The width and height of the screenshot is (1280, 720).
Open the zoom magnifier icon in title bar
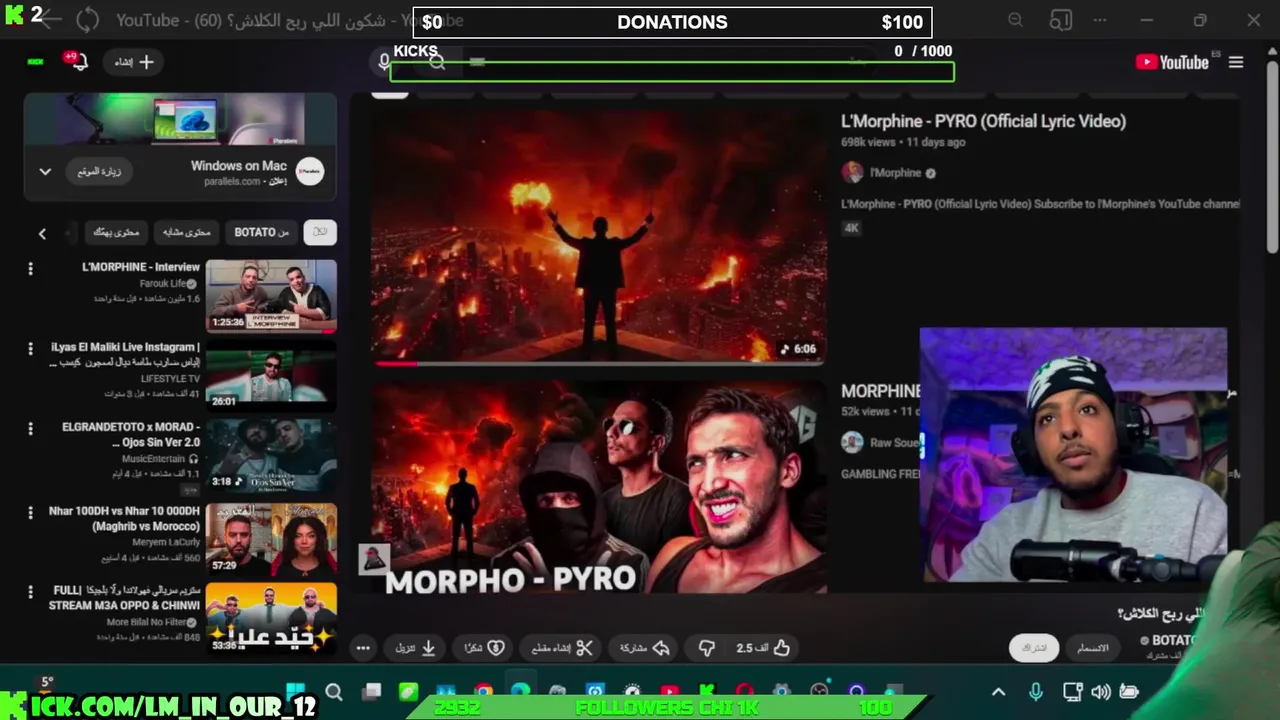1015,20
